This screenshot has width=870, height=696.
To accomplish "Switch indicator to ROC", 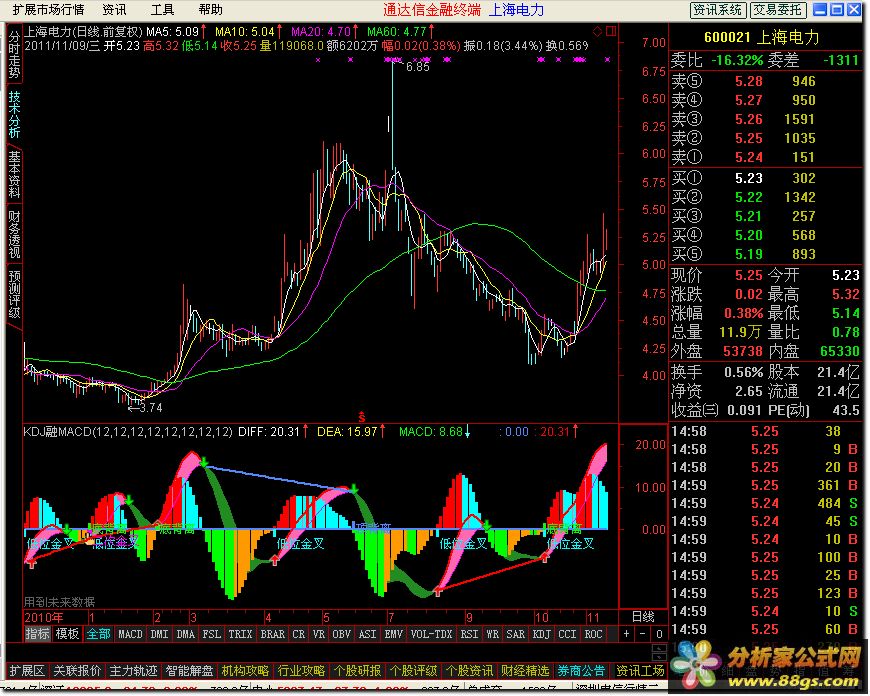I will tap(593, 634).
